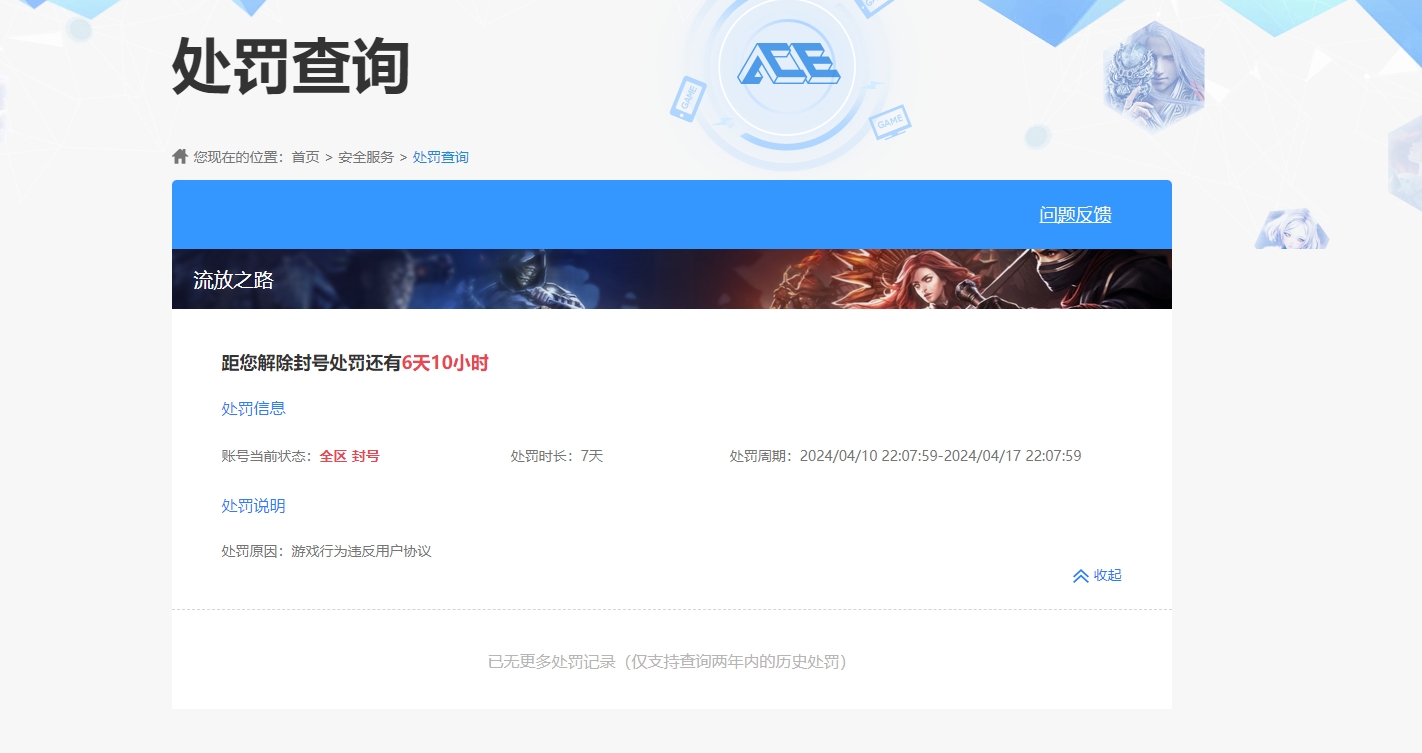Screen dimensions: 1422x753
Task: Click the 处罚原因 violation reason text
Action: (x=326, y=551)
